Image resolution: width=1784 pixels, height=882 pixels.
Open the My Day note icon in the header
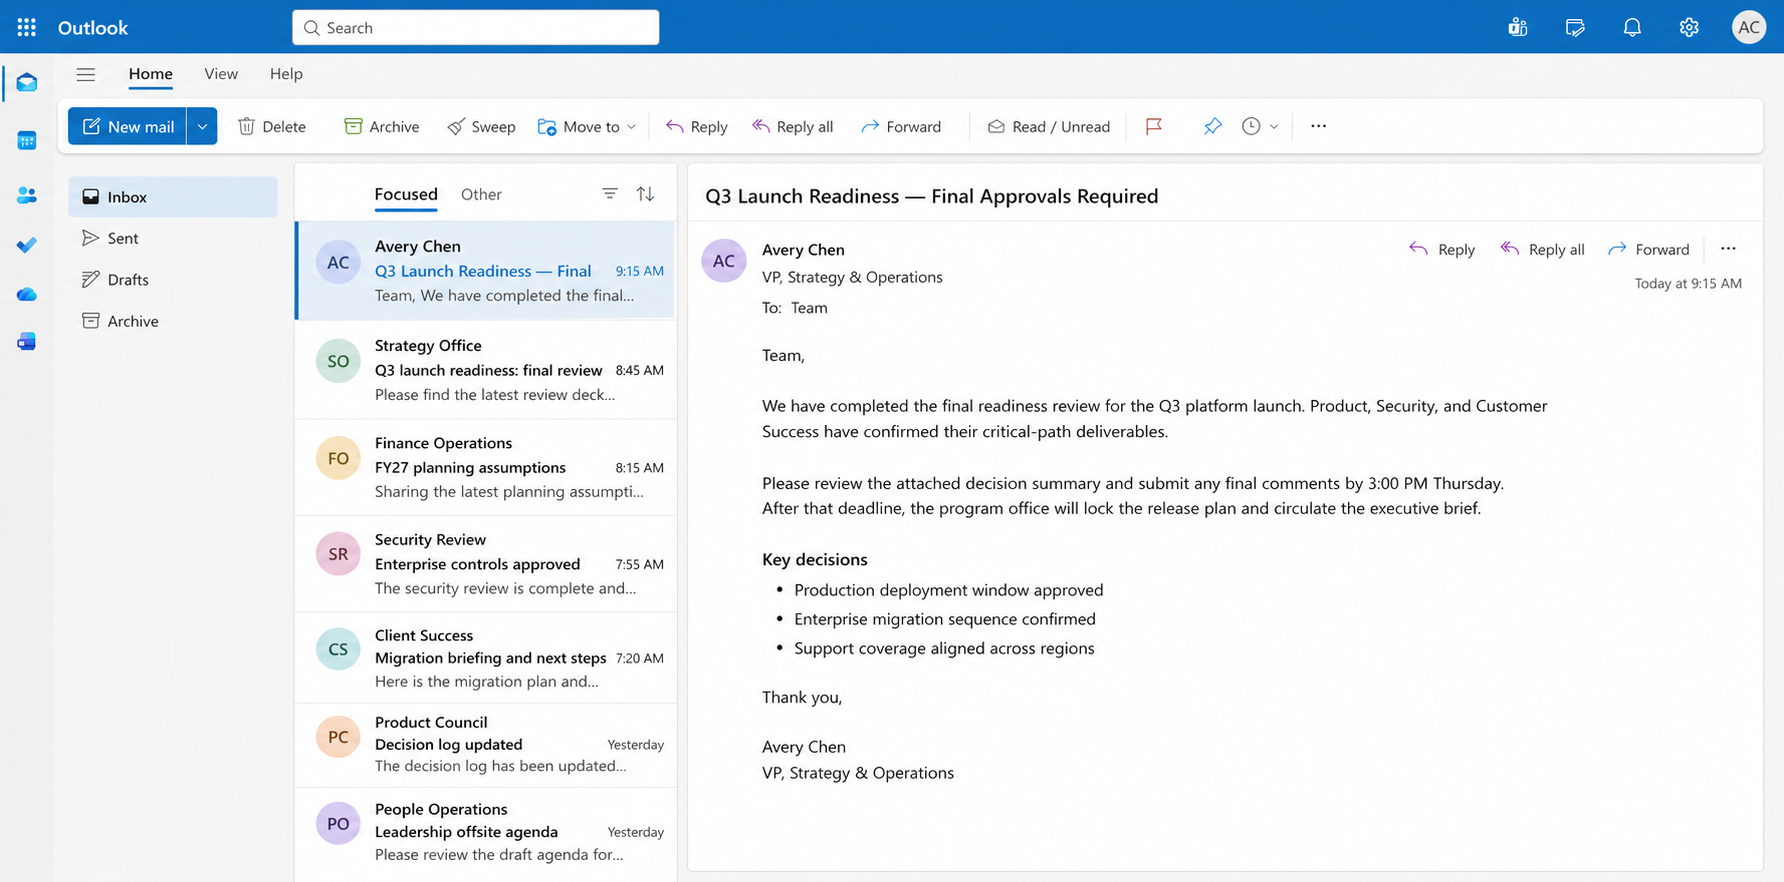point(1575,28)
